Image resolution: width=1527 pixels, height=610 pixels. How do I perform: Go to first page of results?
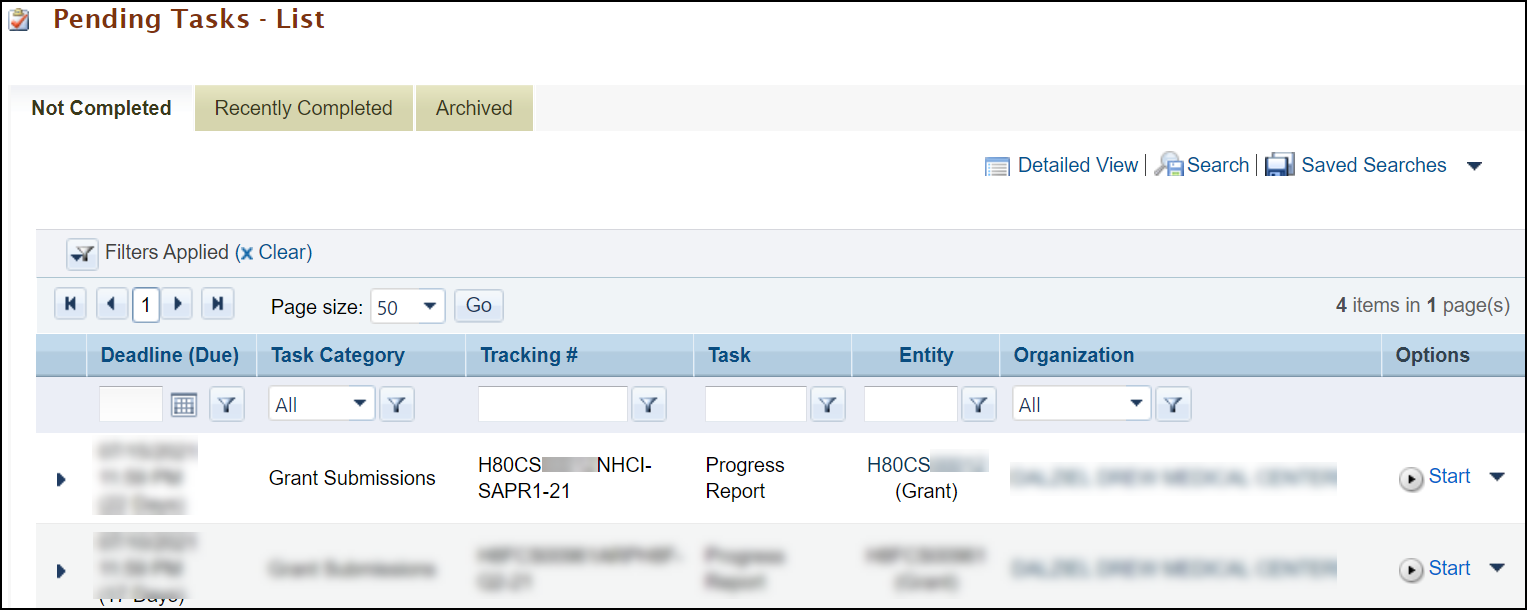70,304
